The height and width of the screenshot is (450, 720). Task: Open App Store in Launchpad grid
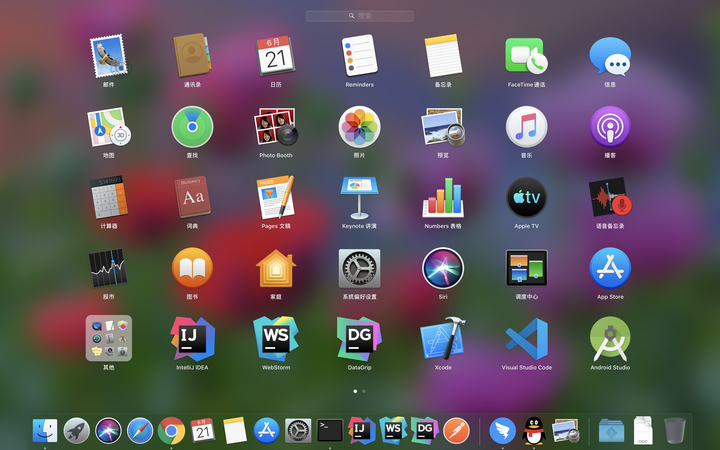610,268
